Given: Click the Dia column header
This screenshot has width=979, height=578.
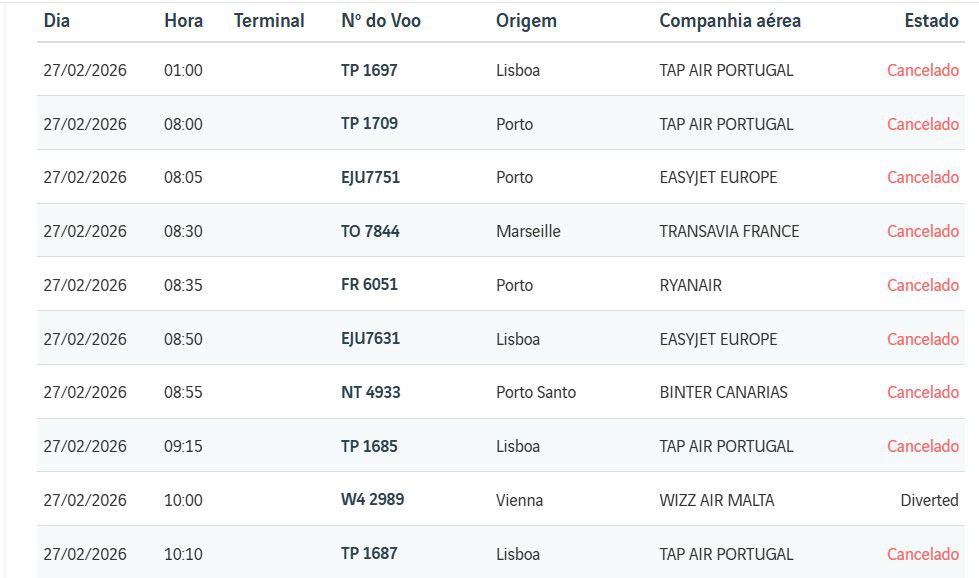Looking at the screenshot, I should tap(57, 21).
